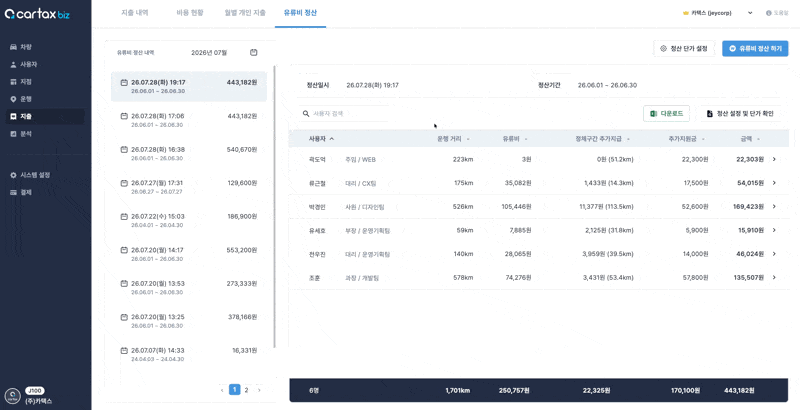Image resolution: width=800 pixels, height=410 pixels.
Task: Focus the 사용자 검색 search field
Action: point(344,113)
